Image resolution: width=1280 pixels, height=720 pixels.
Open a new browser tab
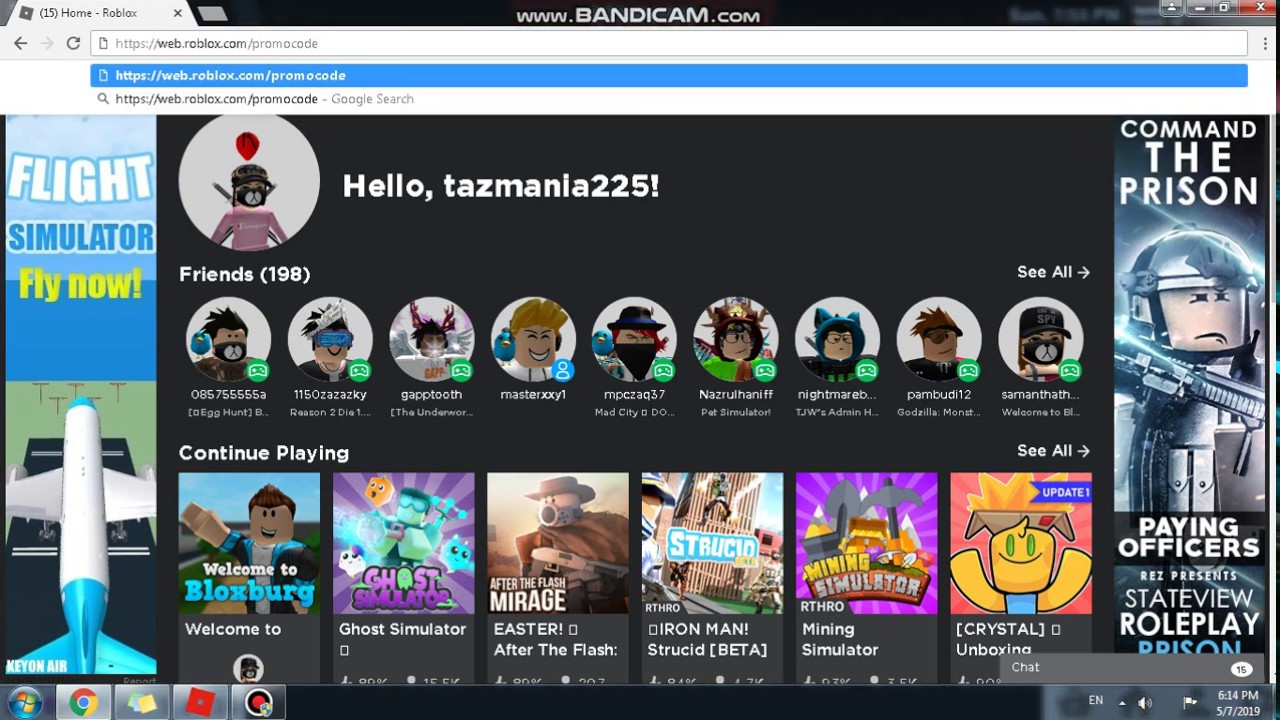[211, 13]
